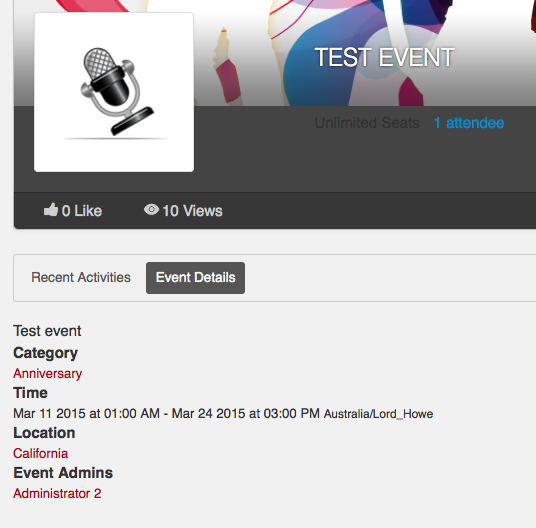Open the microphone event avatar image
The height and width of the screenshot is (528, 536).
pos(114,92)
